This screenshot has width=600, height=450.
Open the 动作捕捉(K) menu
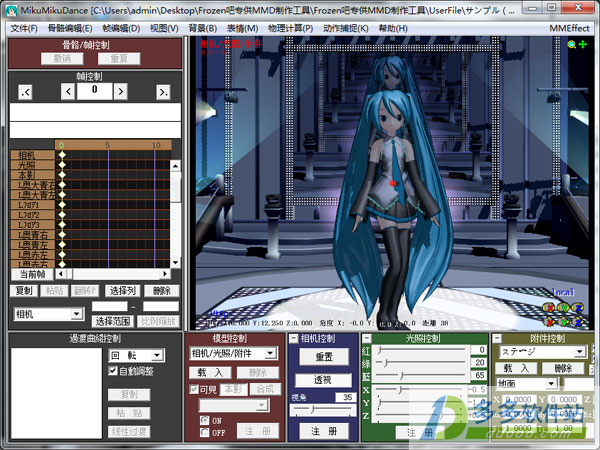click(x=346, y=28)
